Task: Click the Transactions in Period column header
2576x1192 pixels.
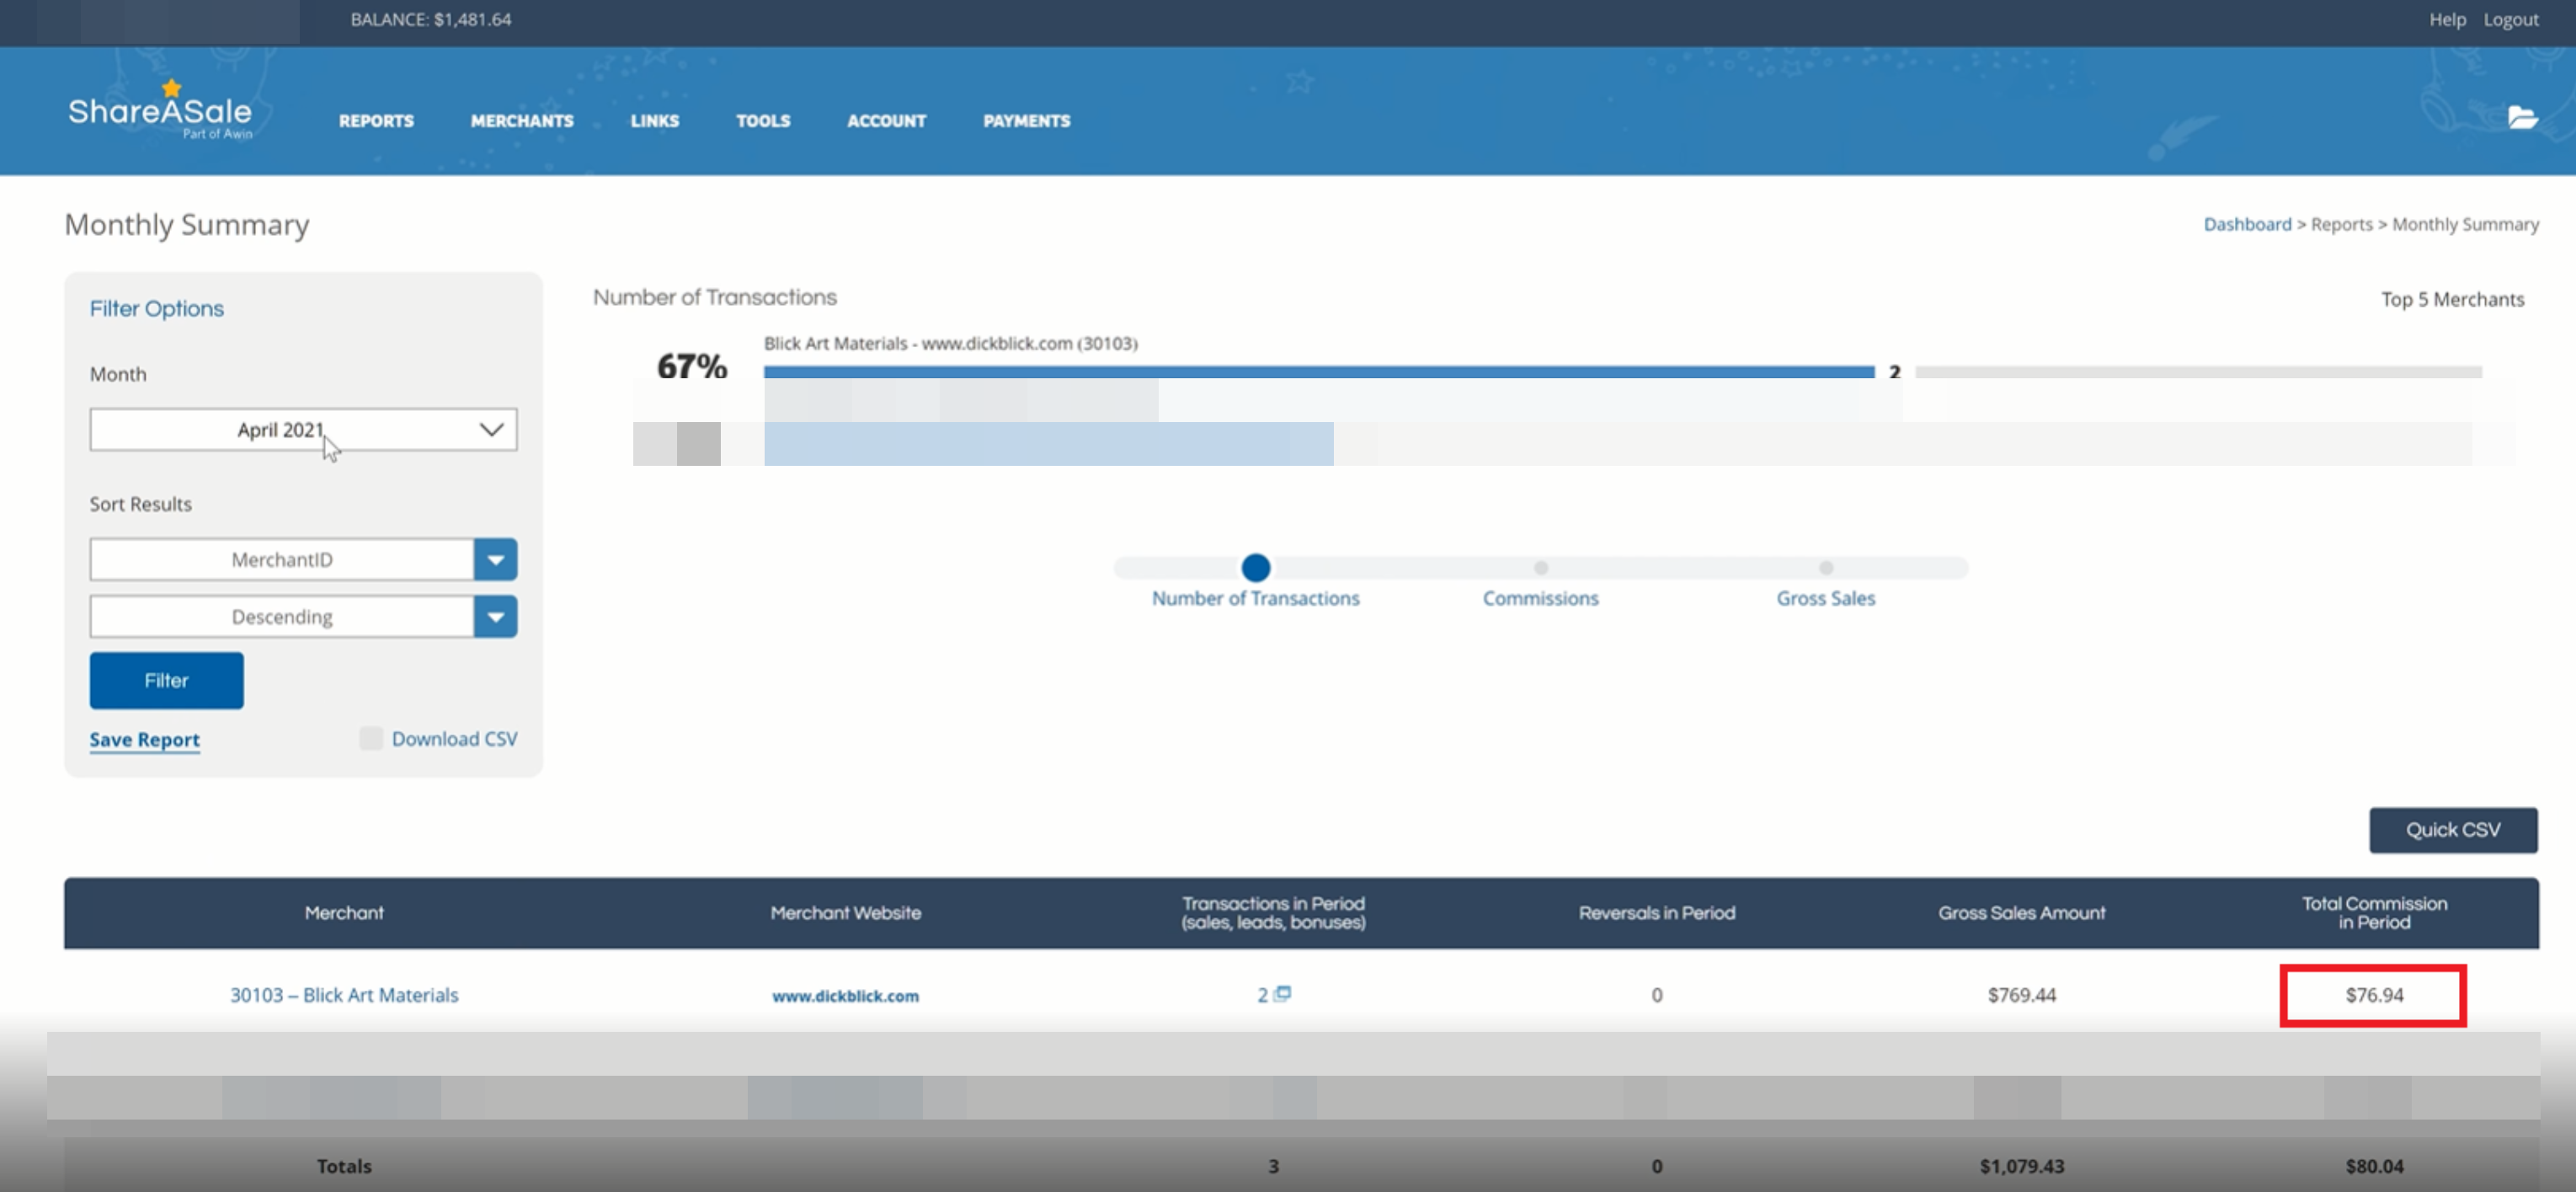Action: 1273,913
